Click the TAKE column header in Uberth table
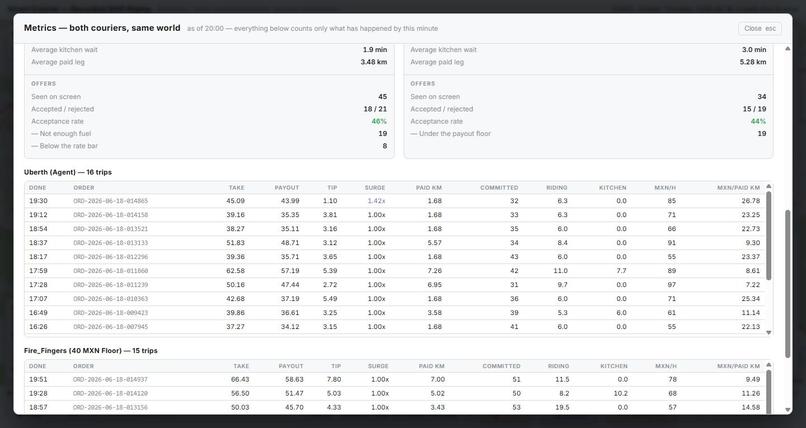Image resolution: width=806 pixels, height=428 pixels. point(236,188)
